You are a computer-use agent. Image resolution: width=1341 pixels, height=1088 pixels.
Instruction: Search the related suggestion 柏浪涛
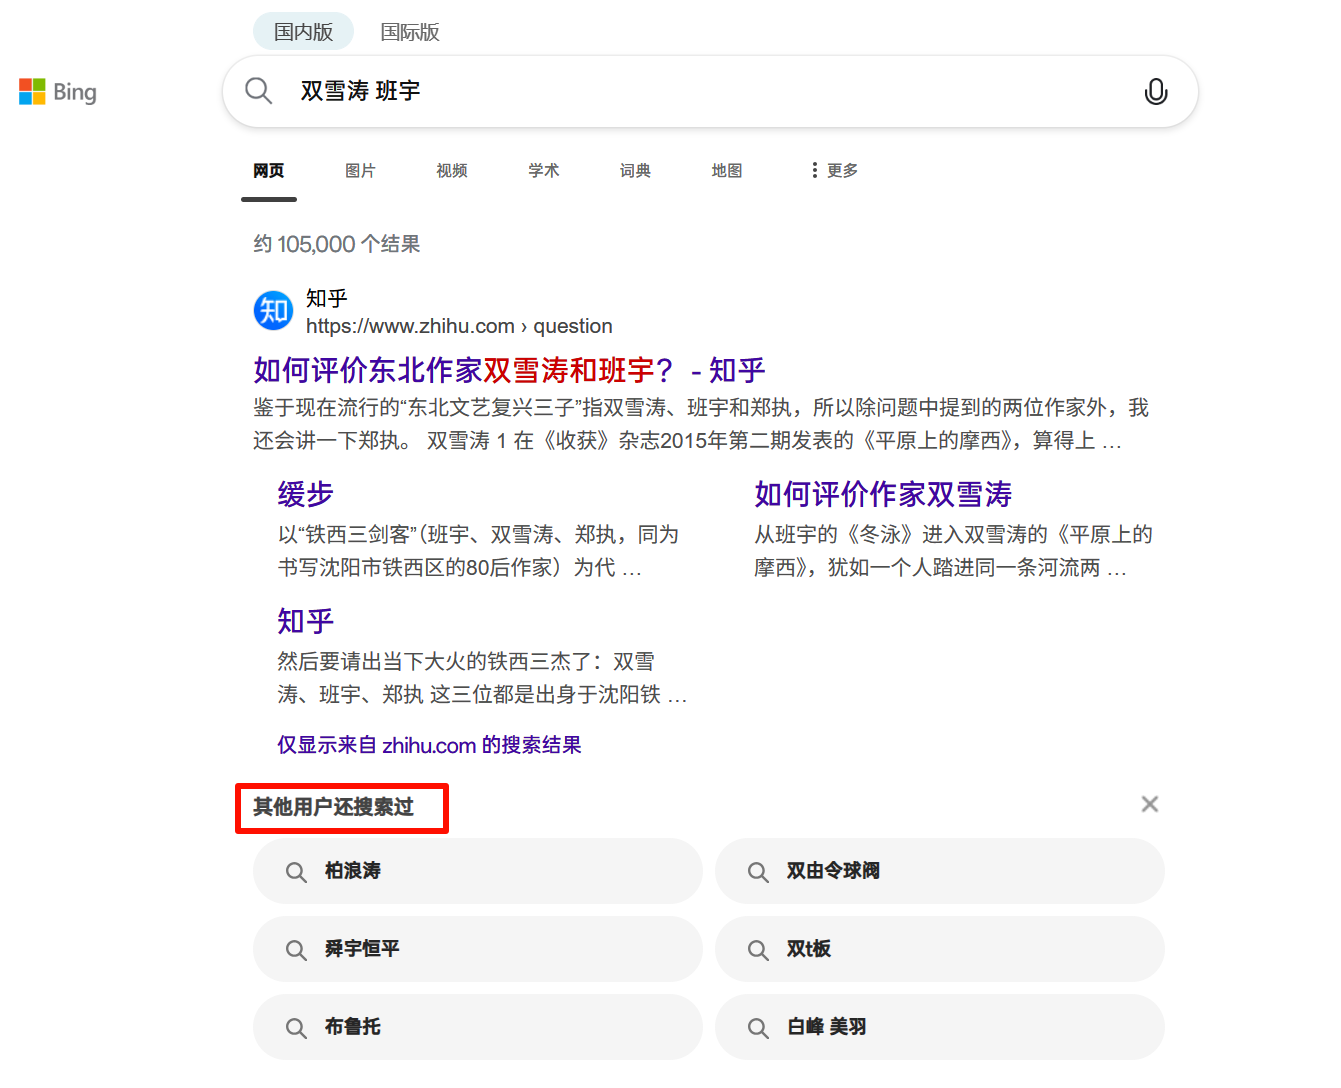tap(477, 871)
